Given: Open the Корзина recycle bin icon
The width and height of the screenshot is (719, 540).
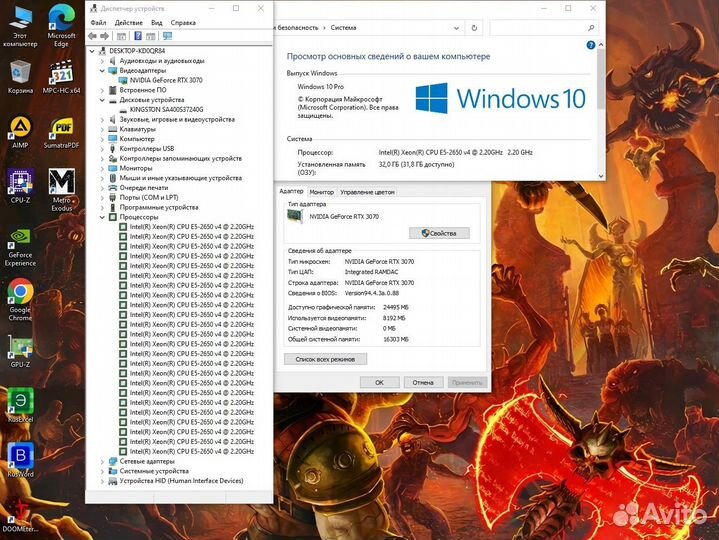Looking at the screenshot, I should (20, 77).
